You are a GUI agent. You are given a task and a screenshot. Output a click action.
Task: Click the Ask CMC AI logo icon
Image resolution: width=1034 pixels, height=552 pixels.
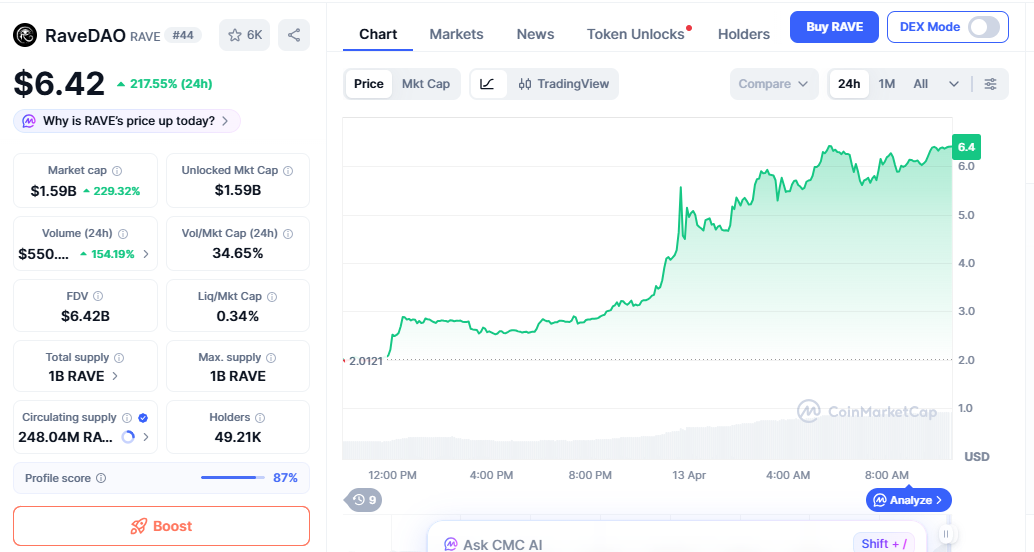[450, 545]
